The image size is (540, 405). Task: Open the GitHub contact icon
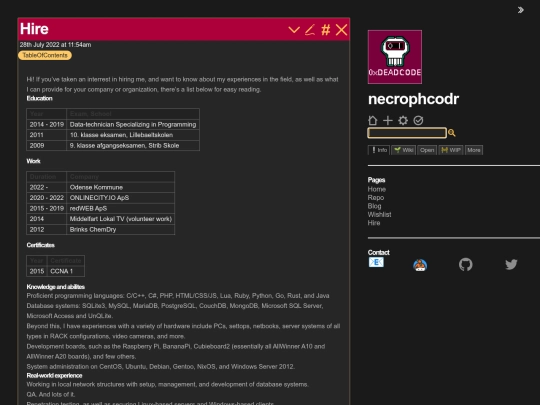tap(466, 264)
